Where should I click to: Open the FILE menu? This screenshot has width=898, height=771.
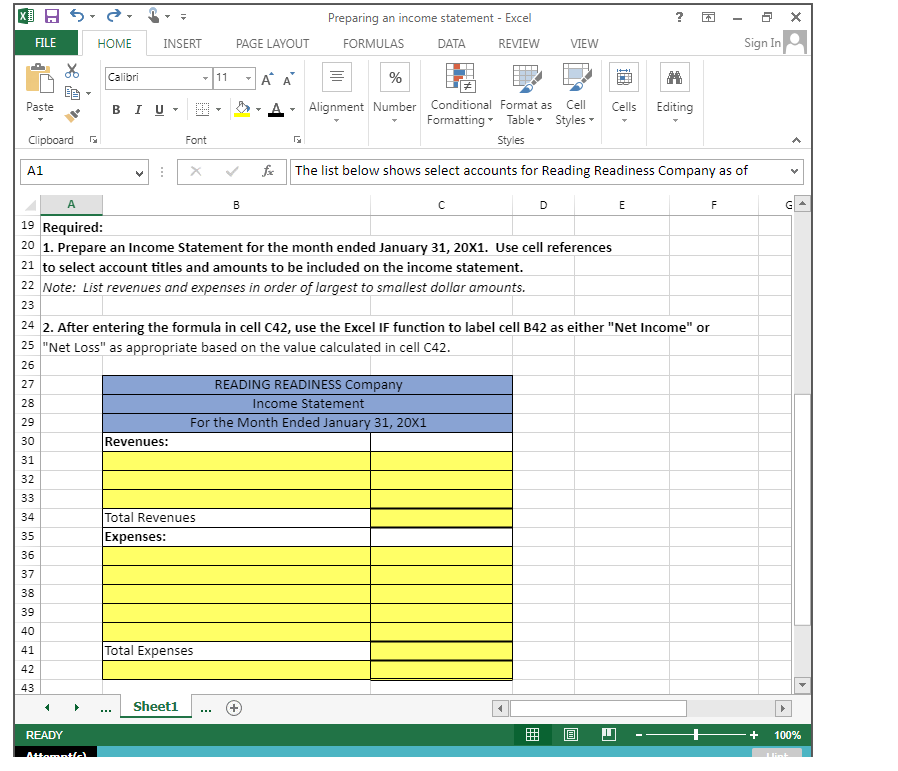click(46, 43)
